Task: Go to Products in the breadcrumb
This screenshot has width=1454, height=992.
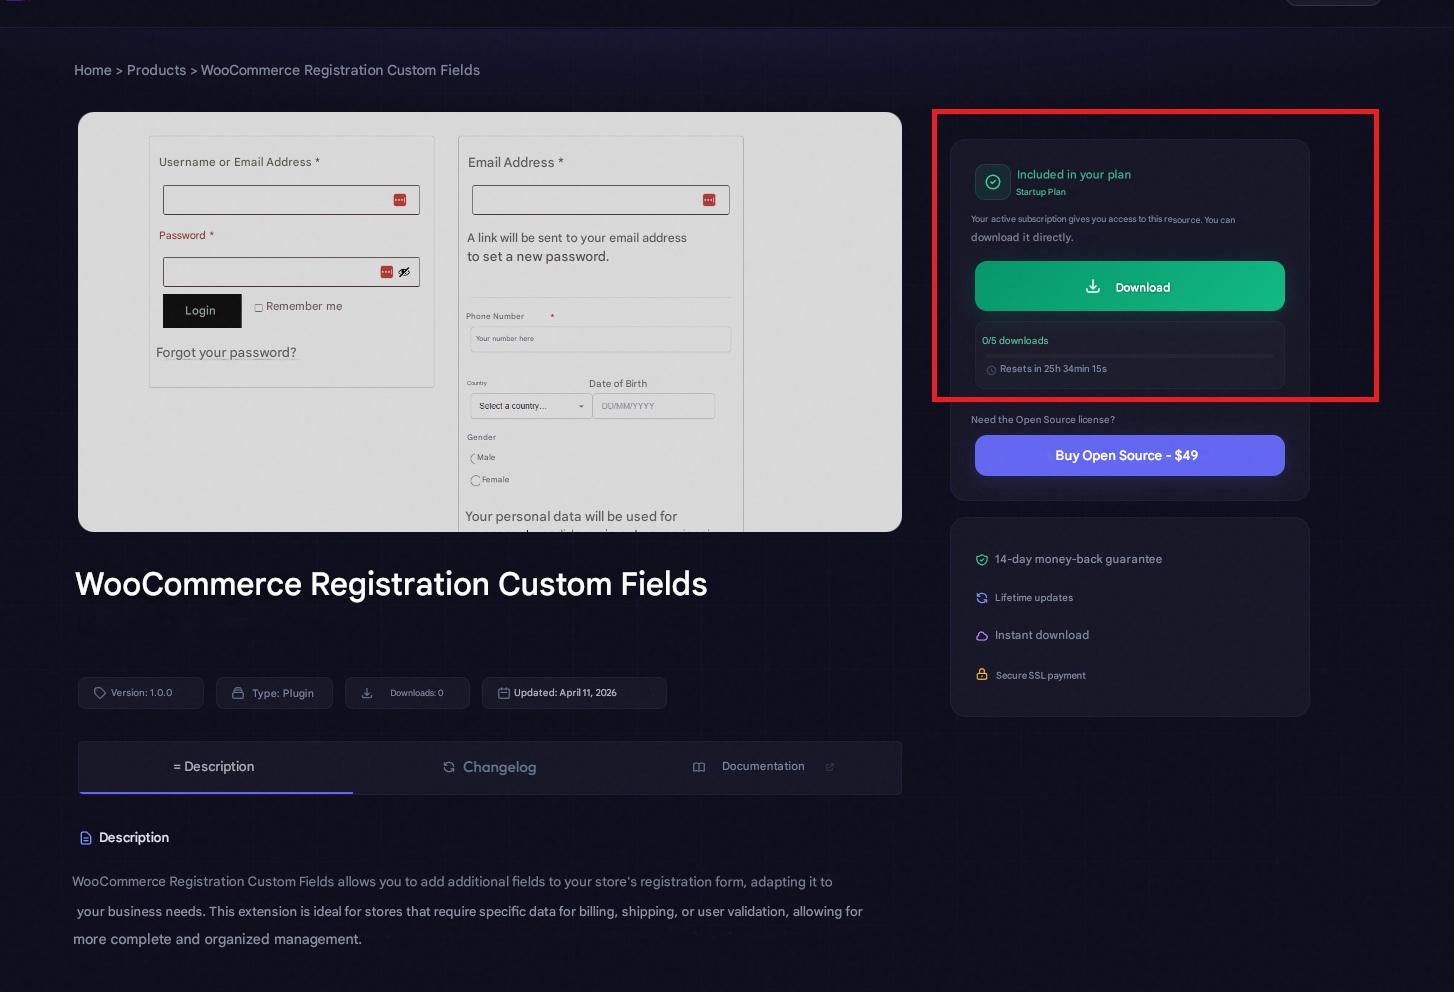Action: pyautogui.click(x=156, y=70)
